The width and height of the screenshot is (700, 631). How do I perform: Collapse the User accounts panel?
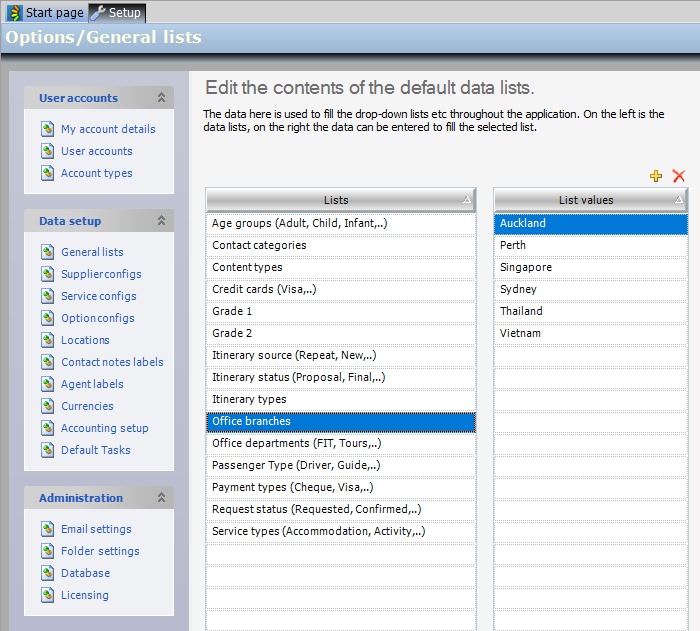click(161, 98)
